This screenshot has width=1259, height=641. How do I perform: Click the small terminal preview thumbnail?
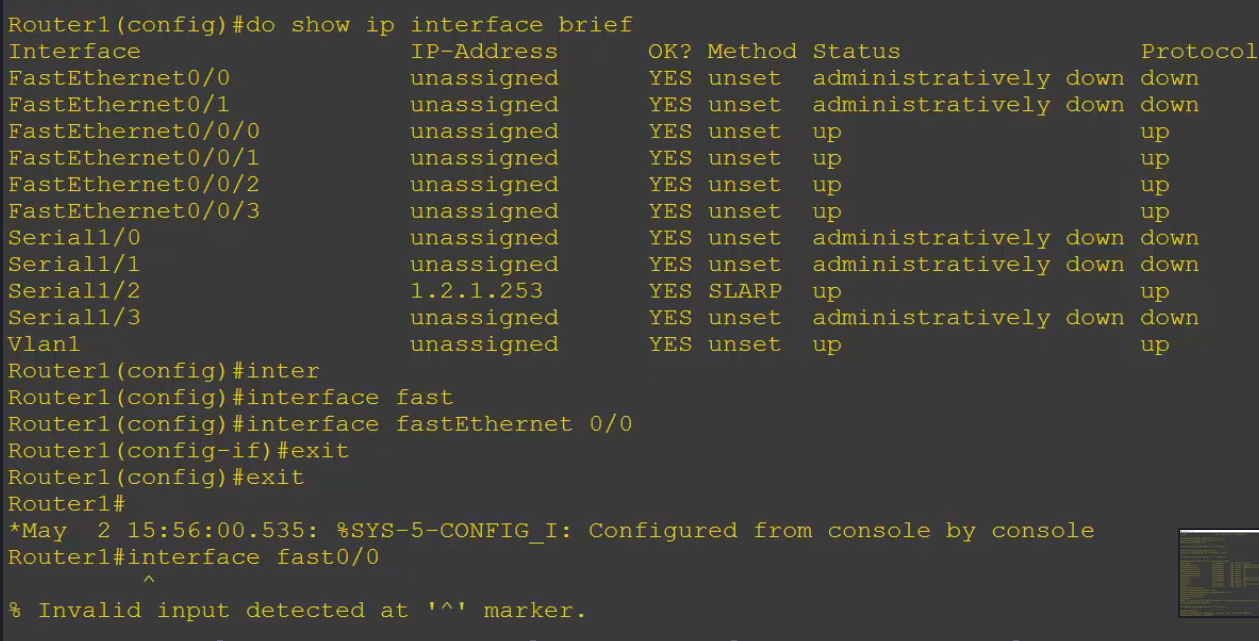(1217, 572)
